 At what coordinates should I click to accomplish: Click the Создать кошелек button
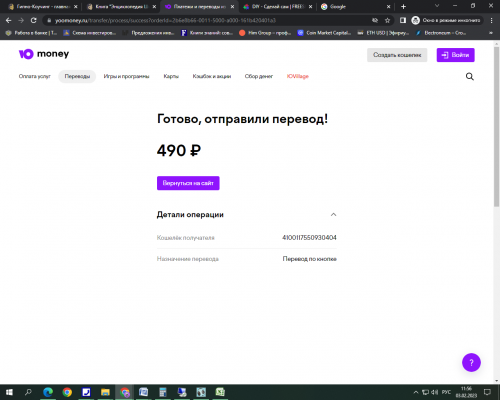(397, 55)
